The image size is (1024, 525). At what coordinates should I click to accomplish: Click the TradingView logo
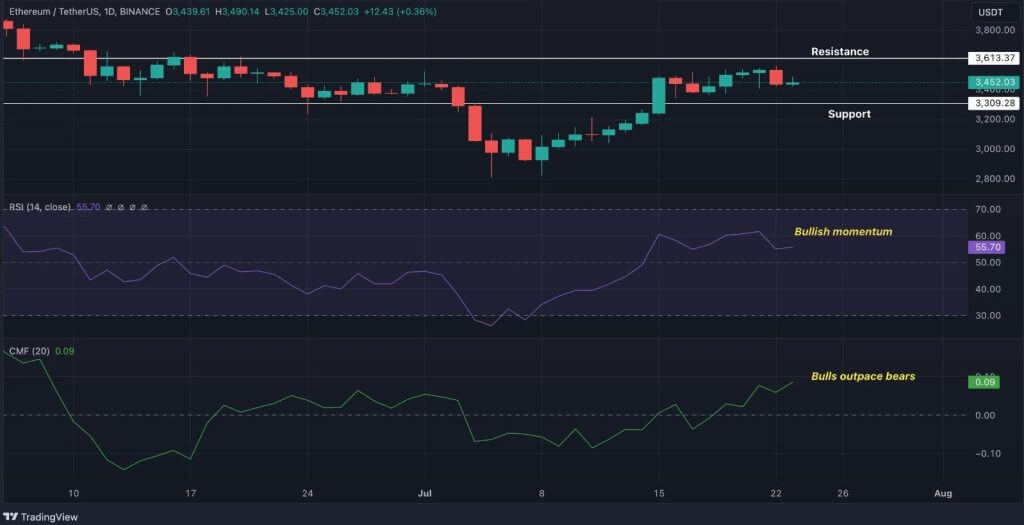coord(41,517)
